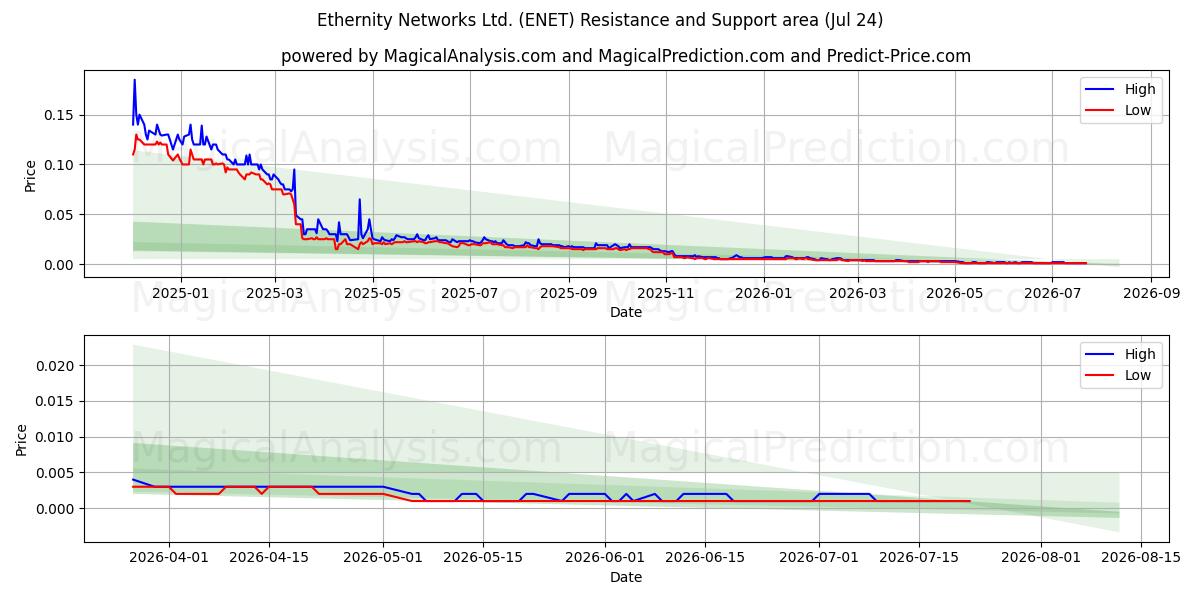1200x600 pixels.
Task: Pick the 2026-01 tick label on top chart
Action: [763, 293]
